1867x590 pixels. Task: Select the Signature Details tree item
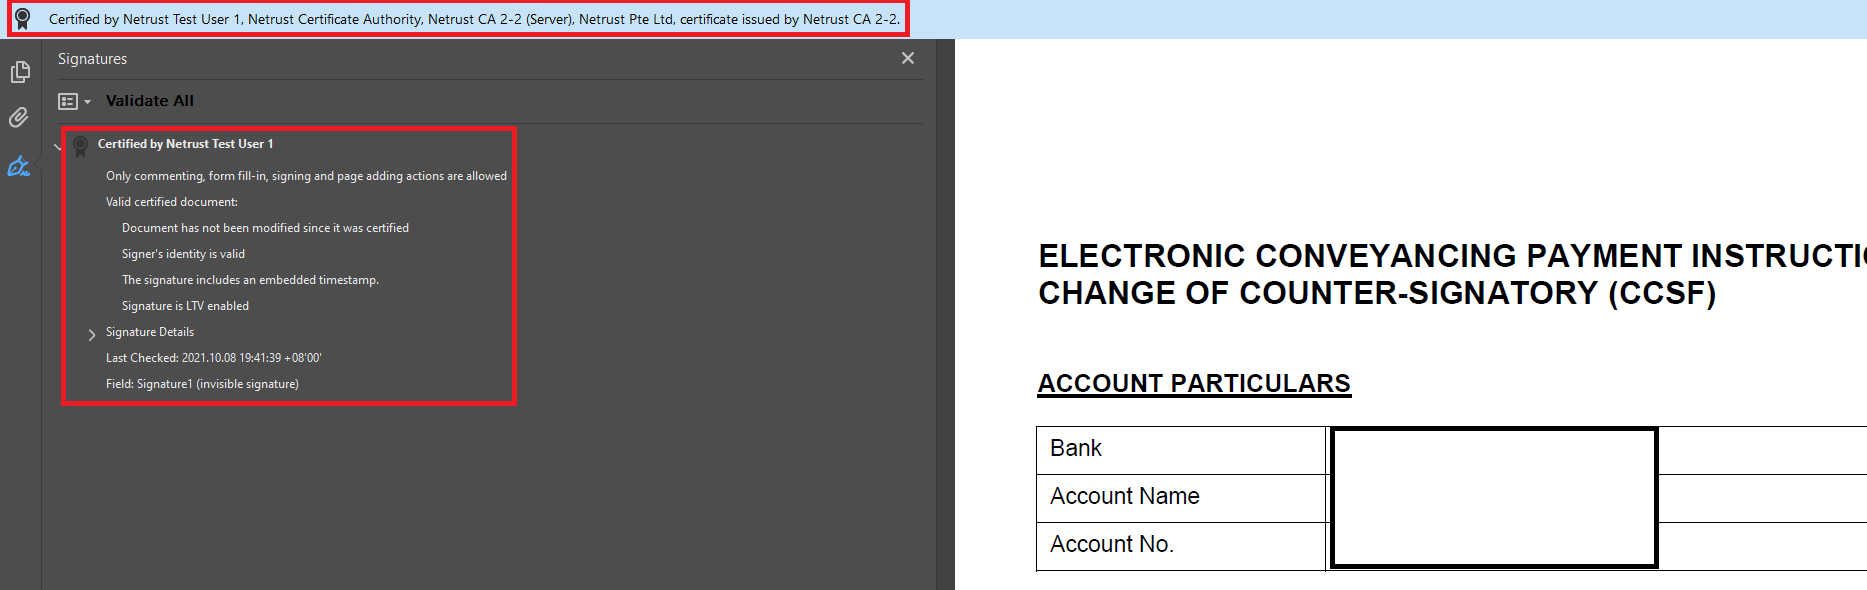click(150, 332)
